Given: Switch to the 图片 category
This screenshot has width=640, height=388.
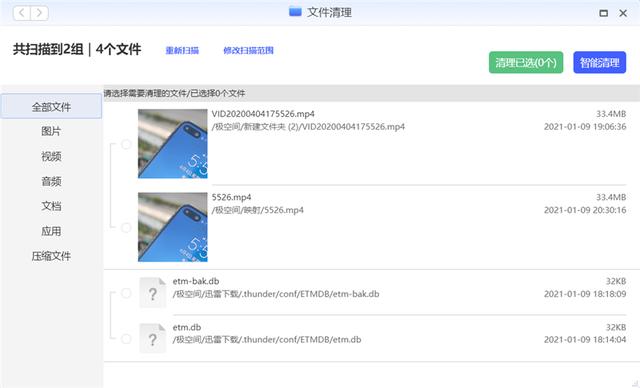Looking at the screenshot, I should [x=51, y=131].
